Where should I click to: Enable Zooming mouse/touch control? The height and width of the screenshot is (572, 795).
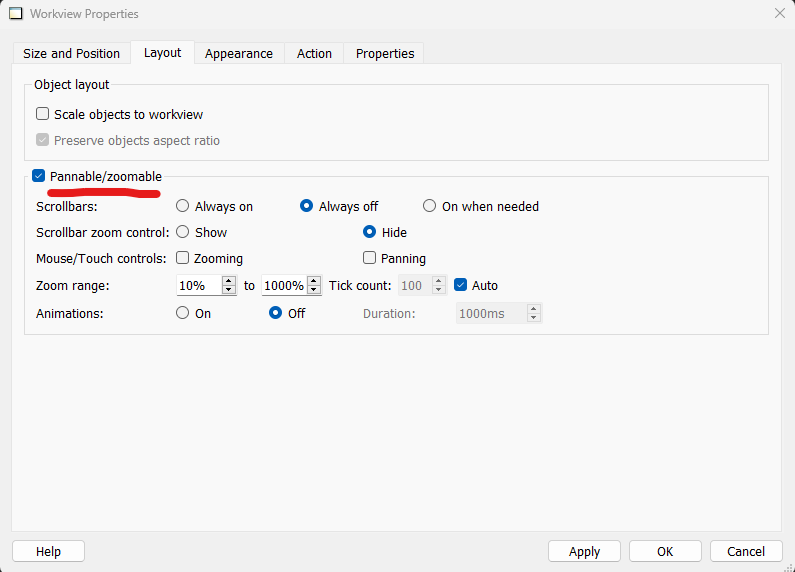pos(182,258)
